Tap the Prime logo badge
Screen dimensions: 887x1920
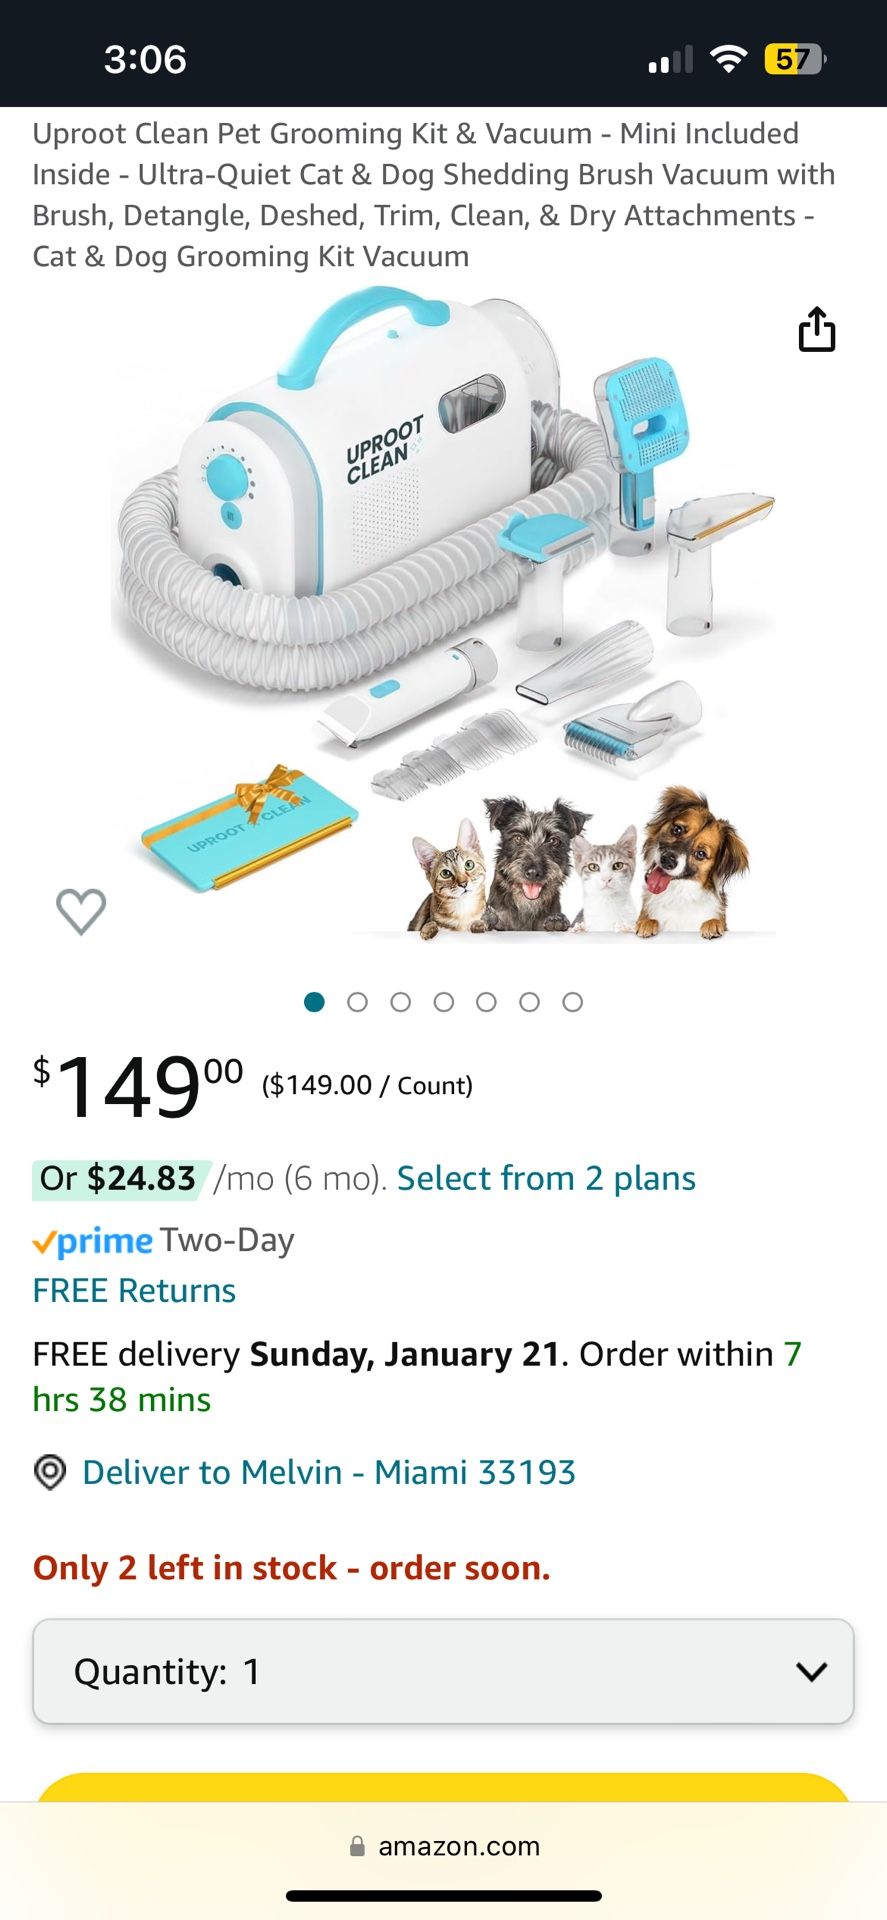[x=93, y=1241]
